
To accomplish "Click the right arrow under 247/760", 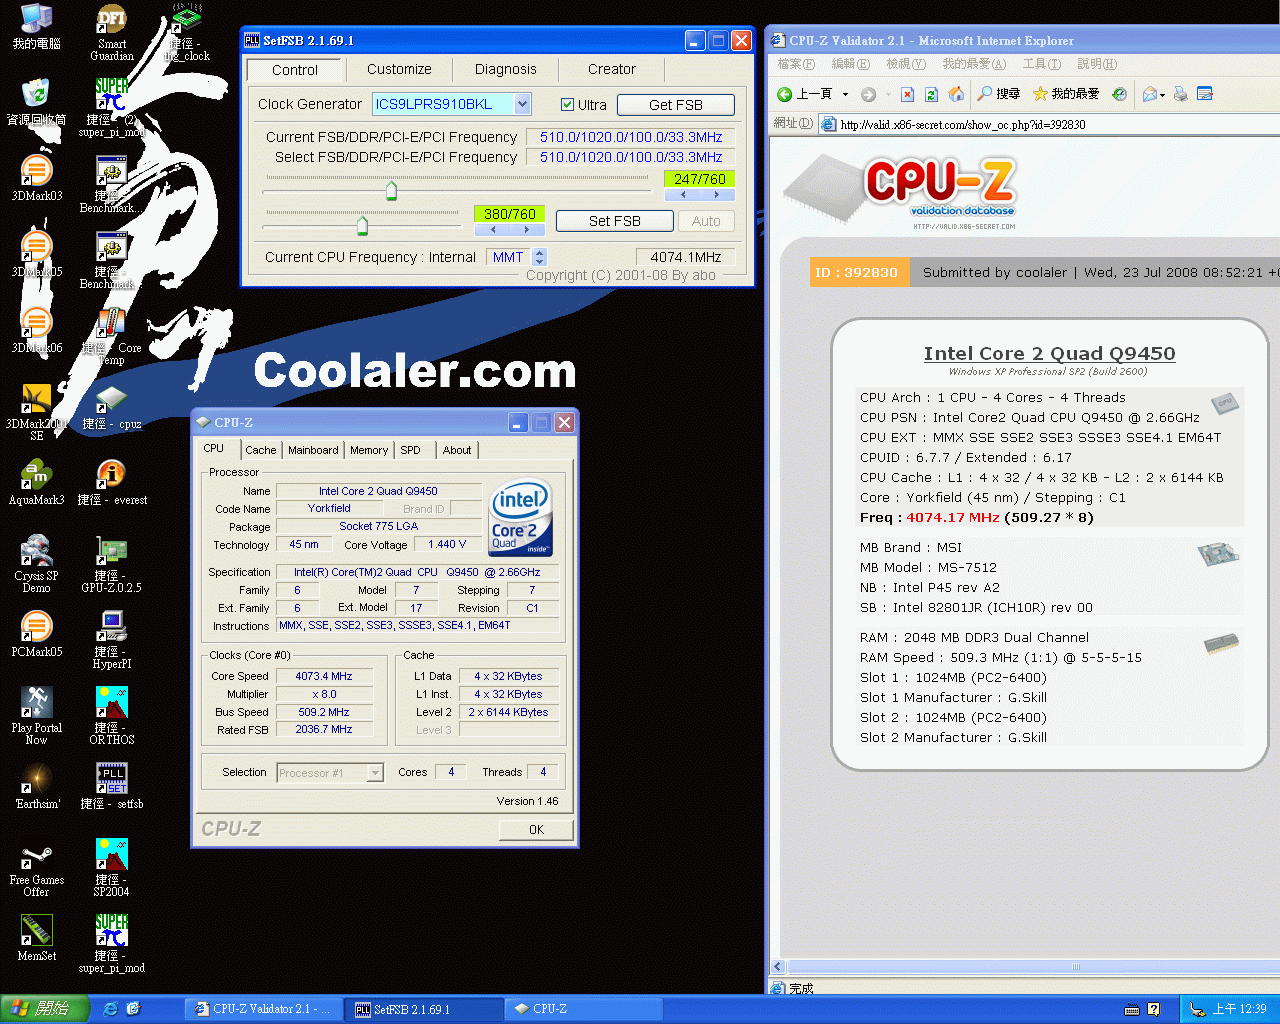I will (x=716, y=195).
